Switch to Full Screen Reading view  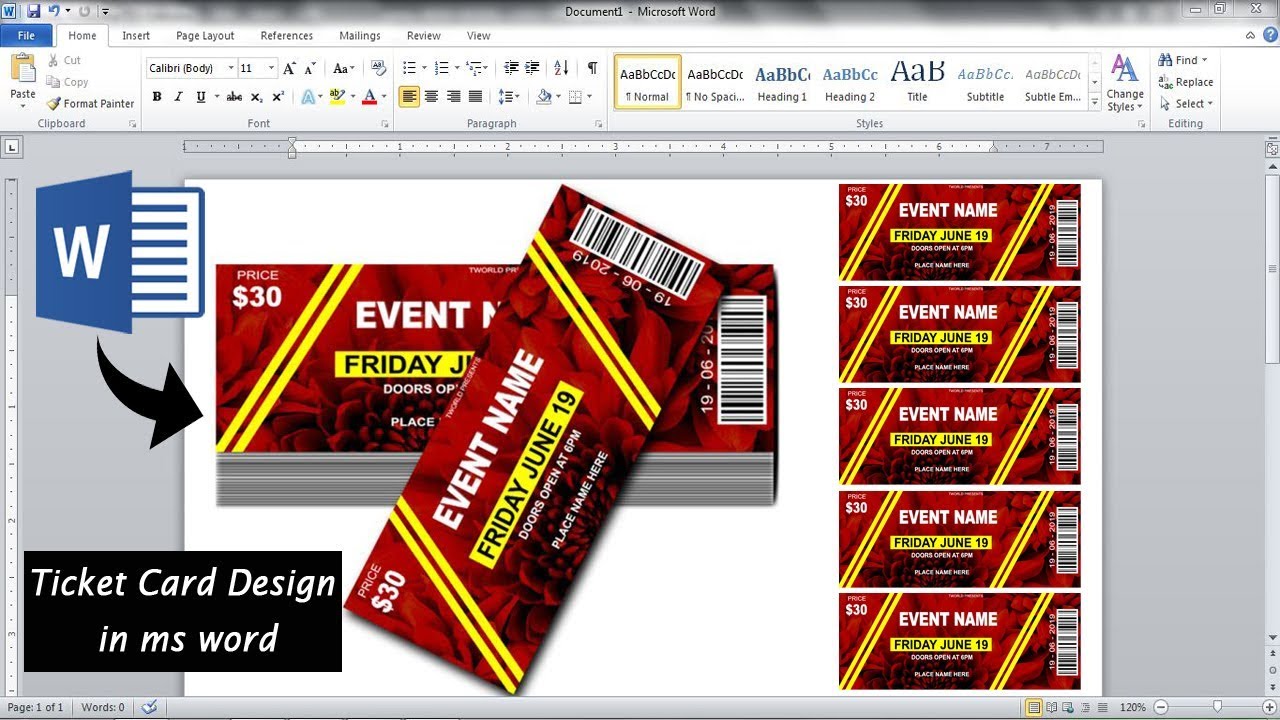[1051, 707]
